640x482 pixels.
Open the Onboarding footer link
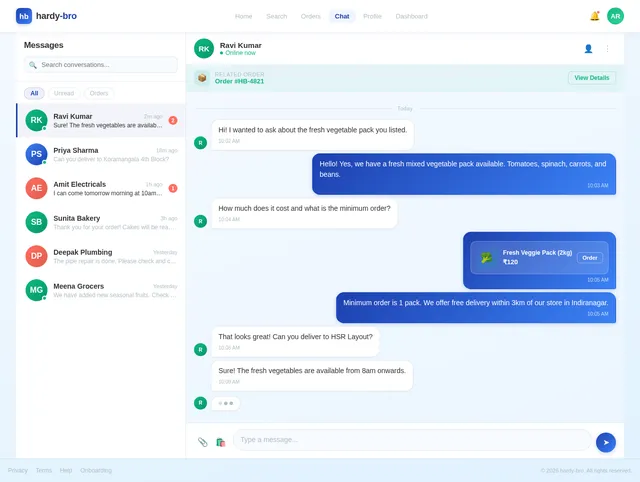96,470
